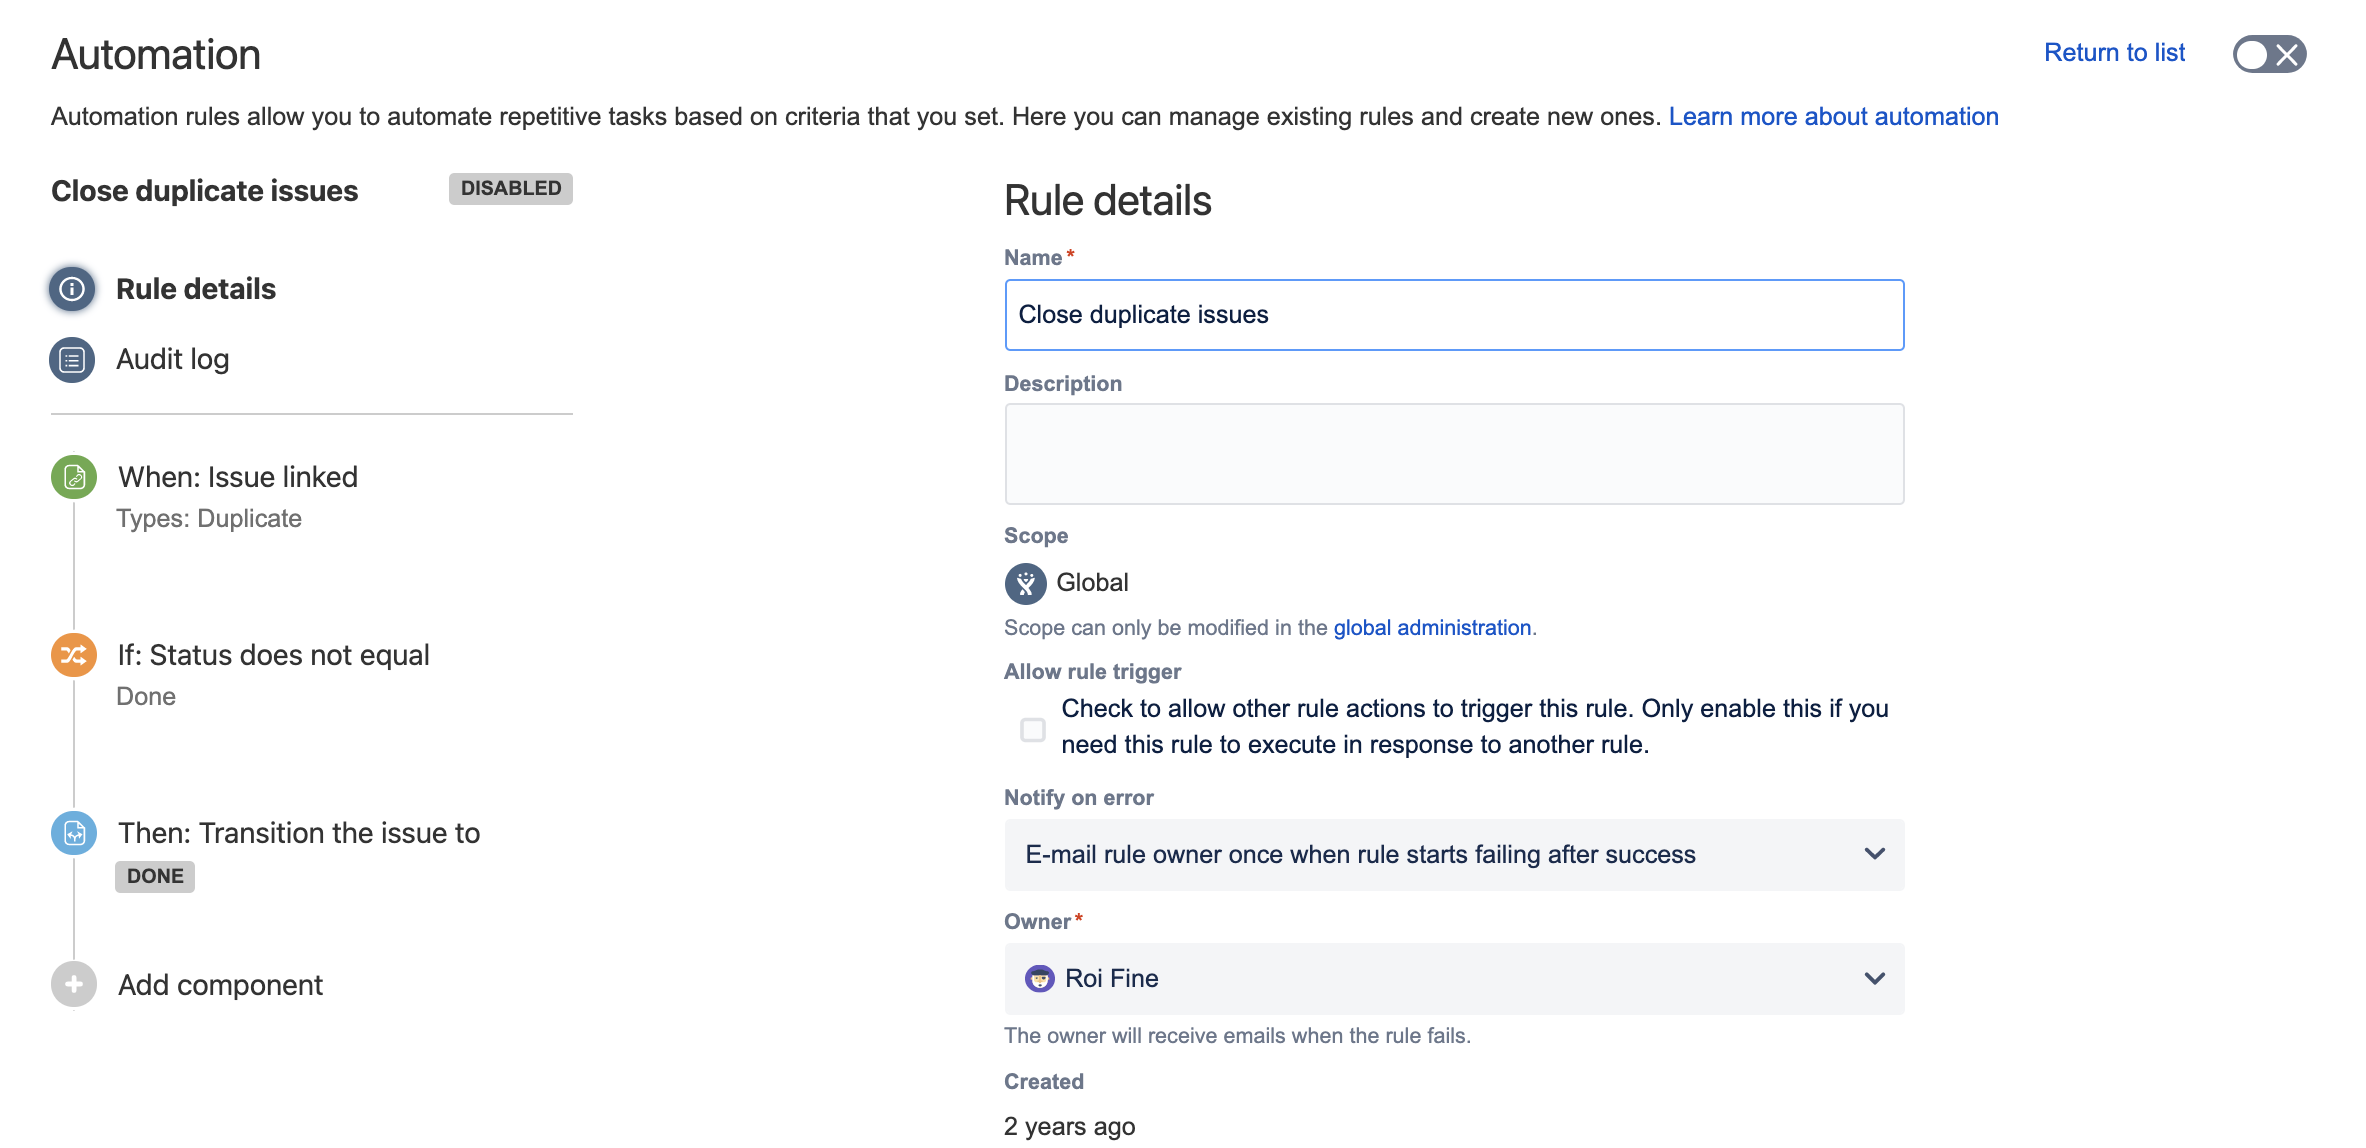The height and width of the screenshot is (1148, 2366).
Task: Open the Owner dropdown
Action: [x=1454, y=979]
